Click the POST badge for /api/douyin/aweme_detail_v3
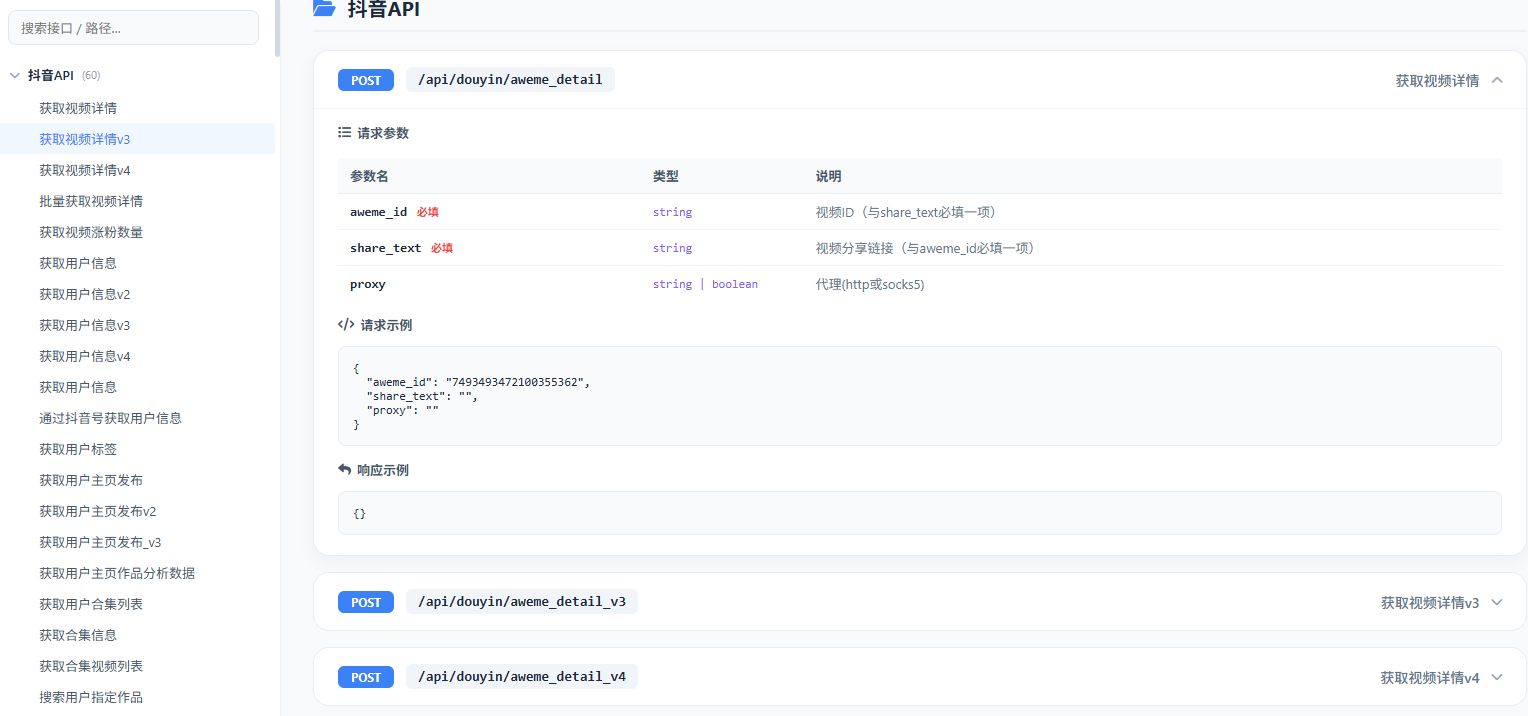The height and width of the screenshot is (716, 1528). (366, 602)
